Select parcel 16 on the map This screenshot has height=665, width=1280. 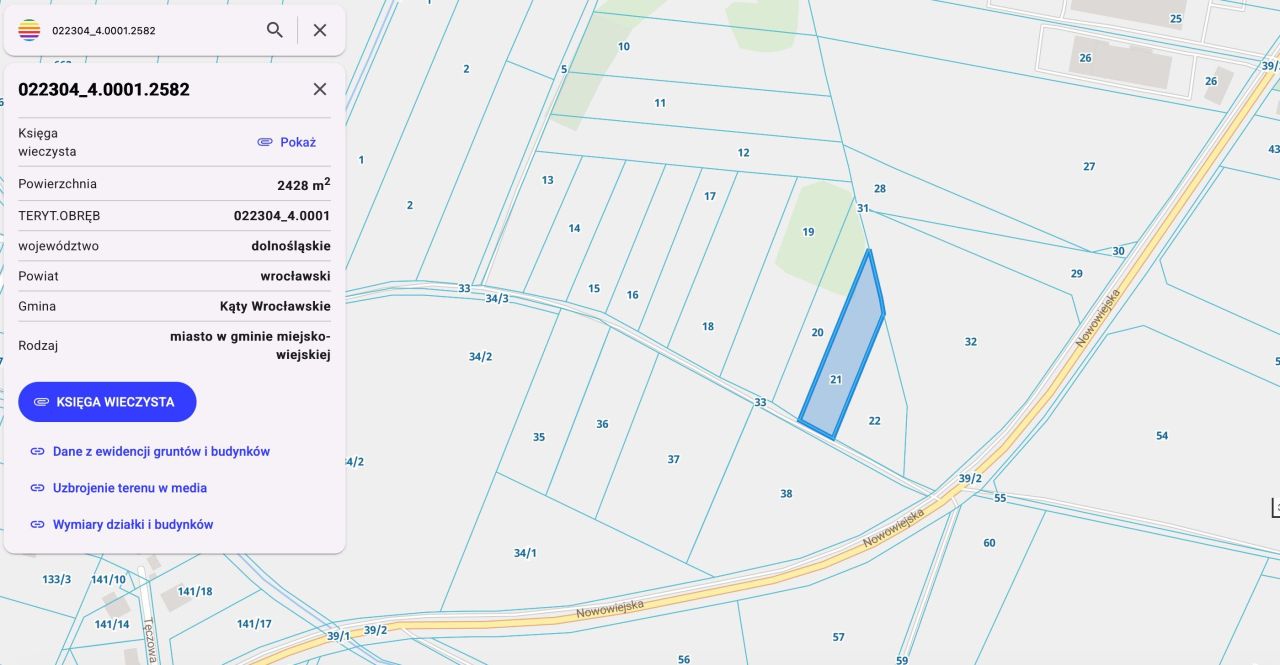coord(632,295)
